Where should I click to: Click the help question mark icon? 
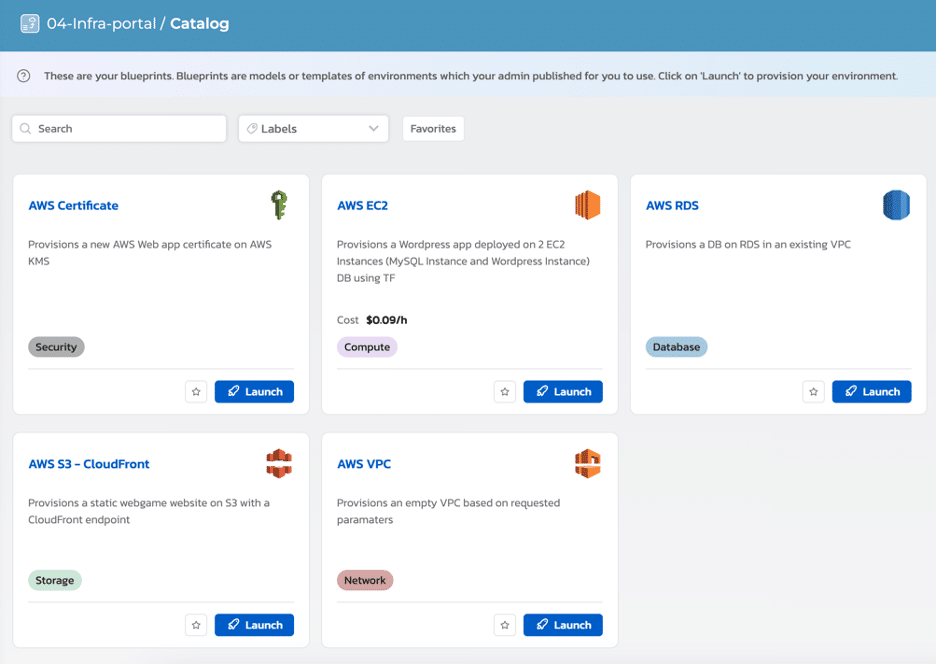(24, 76)
